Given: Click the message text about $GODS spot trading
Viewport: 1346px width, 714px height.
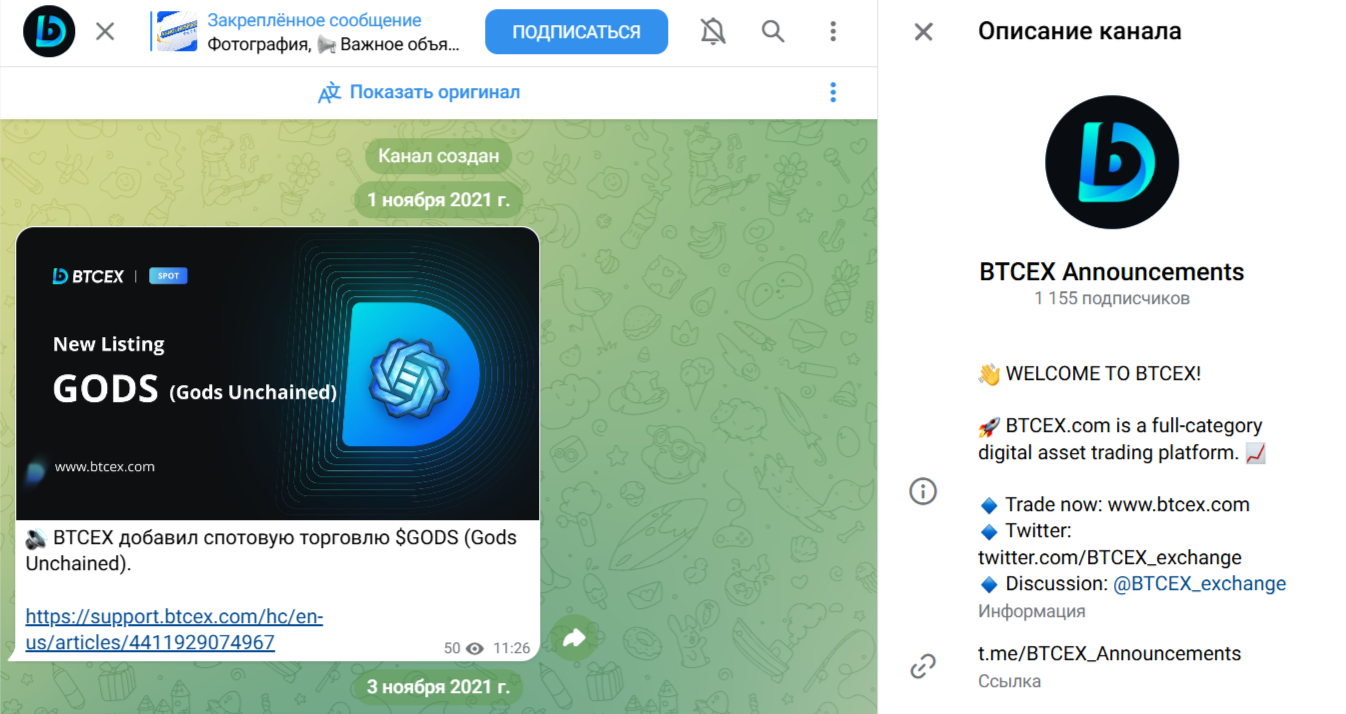Looking at the screenshot, I should click(271, 550).
